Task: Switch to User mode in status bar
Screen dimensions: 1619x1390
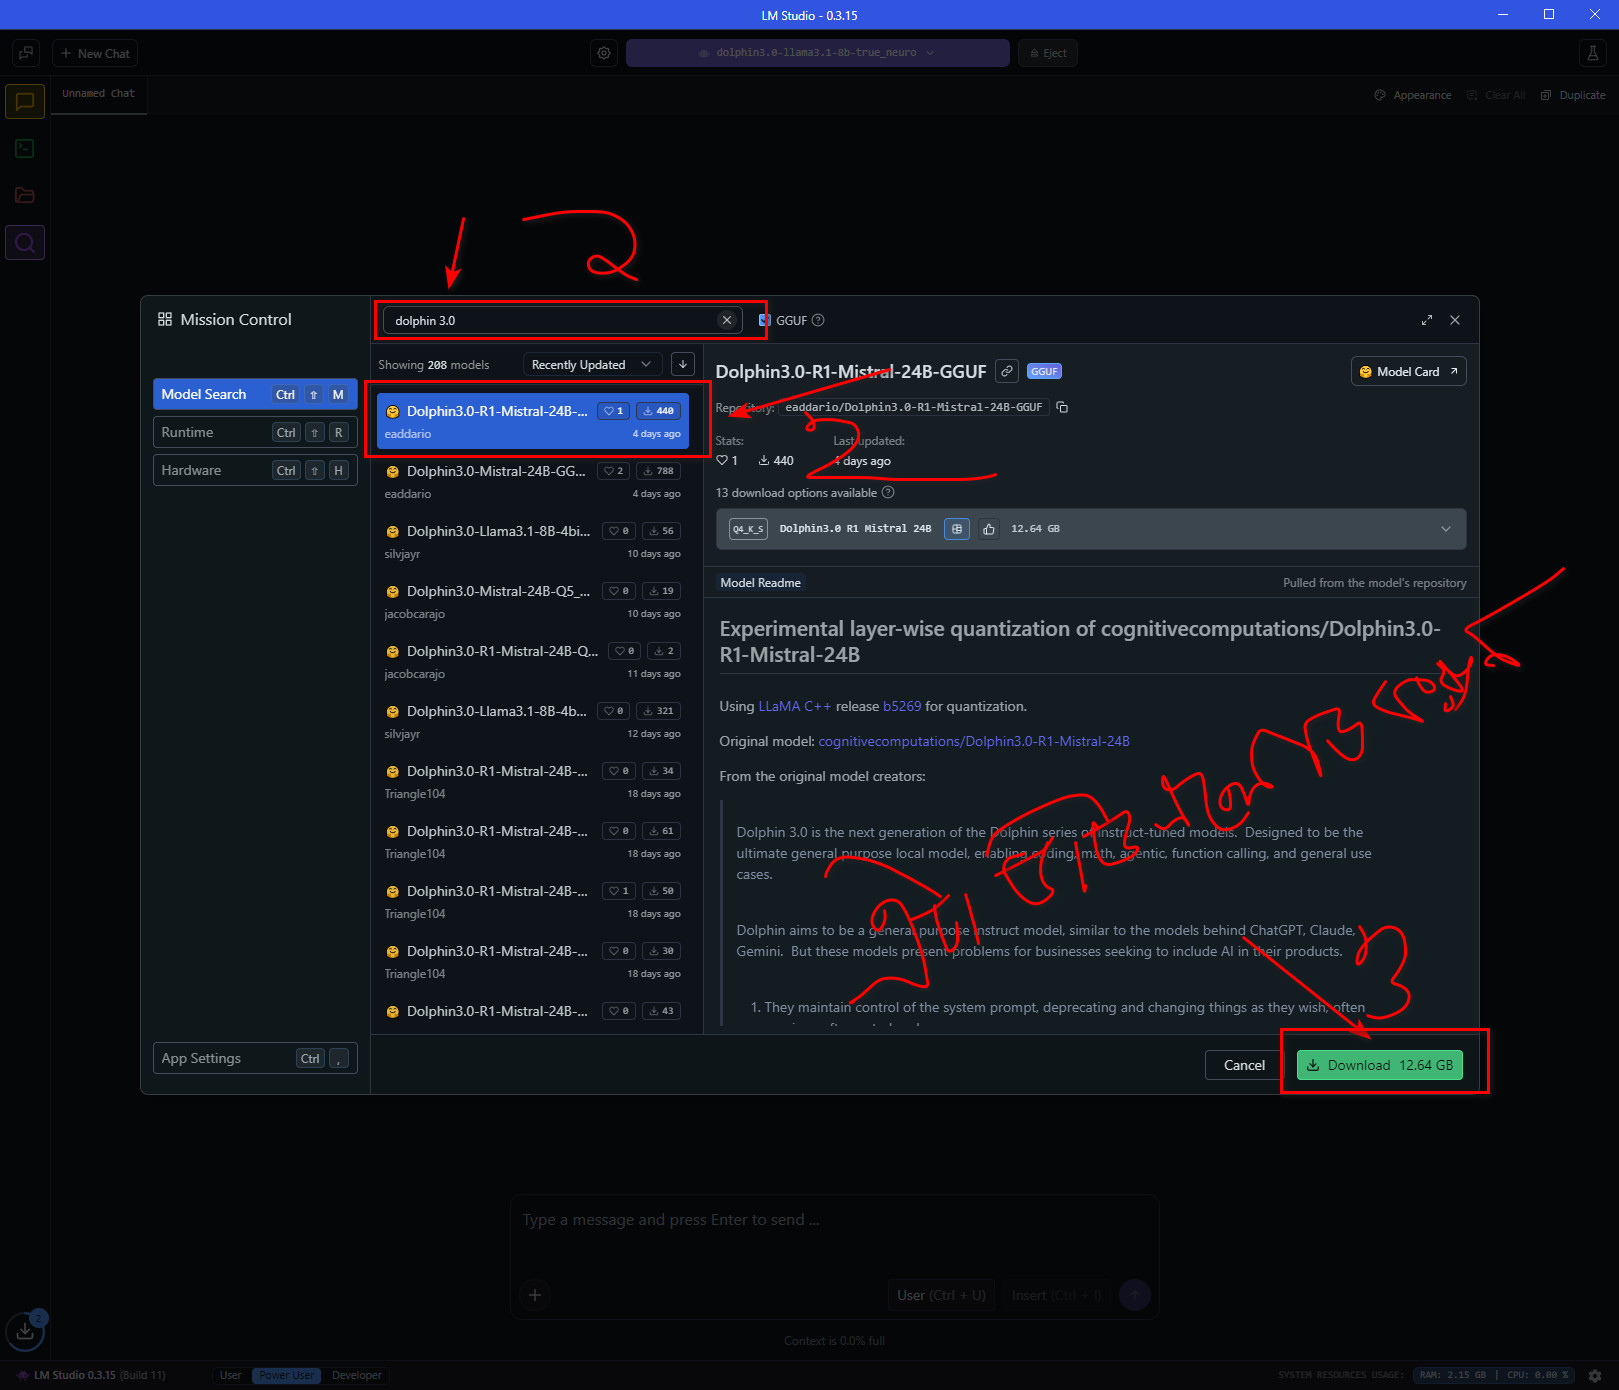Action: [x=230, y=1375]
